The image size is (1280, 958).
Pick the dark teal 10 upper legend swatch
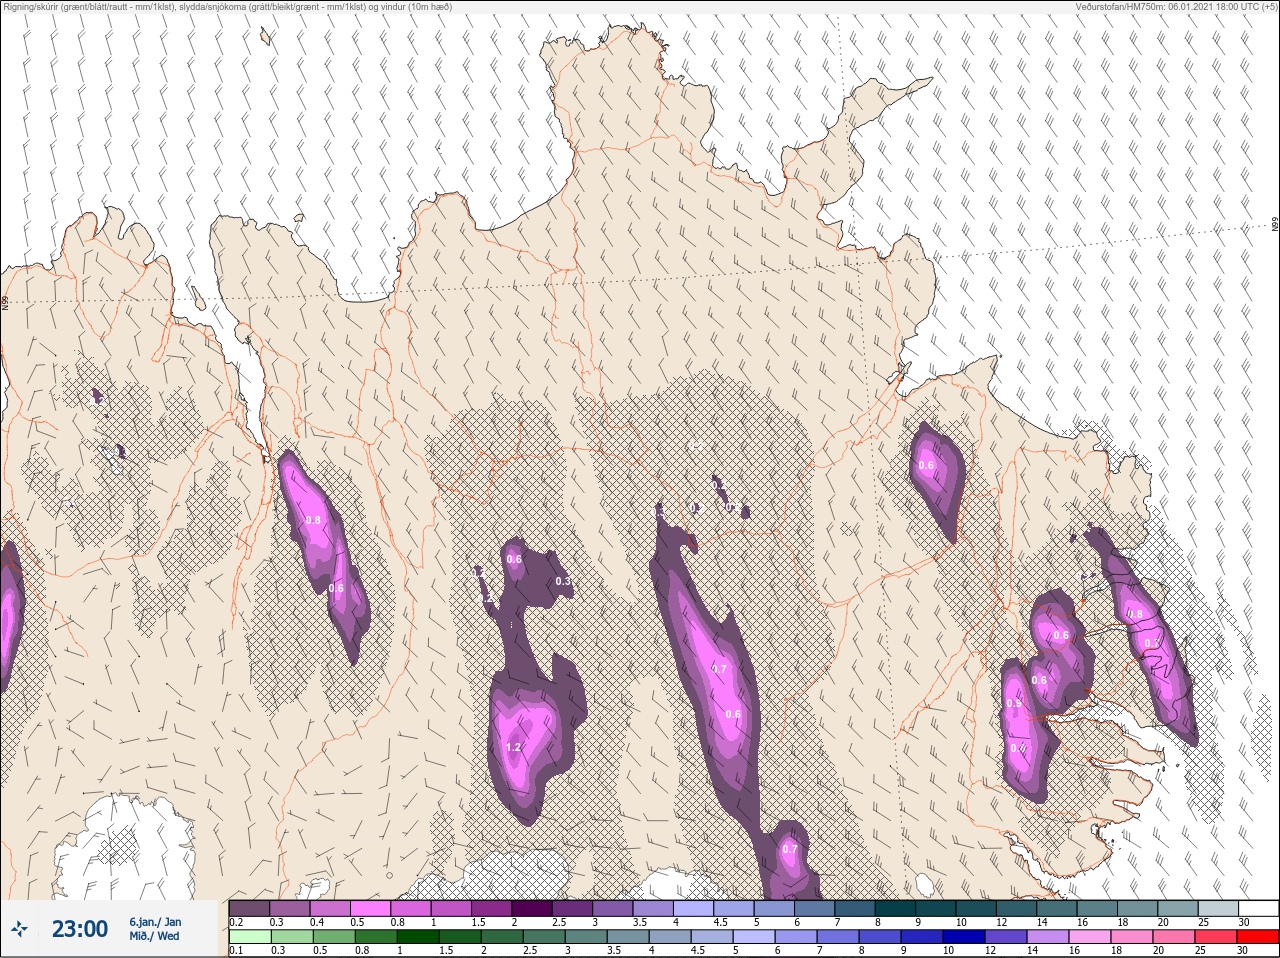click(x=976, y=908)
